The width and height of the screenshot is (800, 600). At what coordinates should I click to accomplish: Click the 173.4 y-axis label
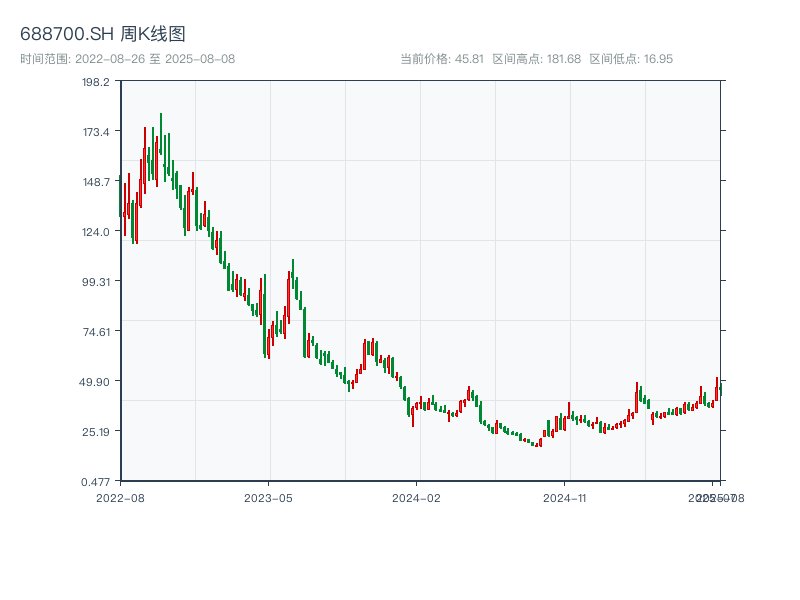click(x=96, y=132)
